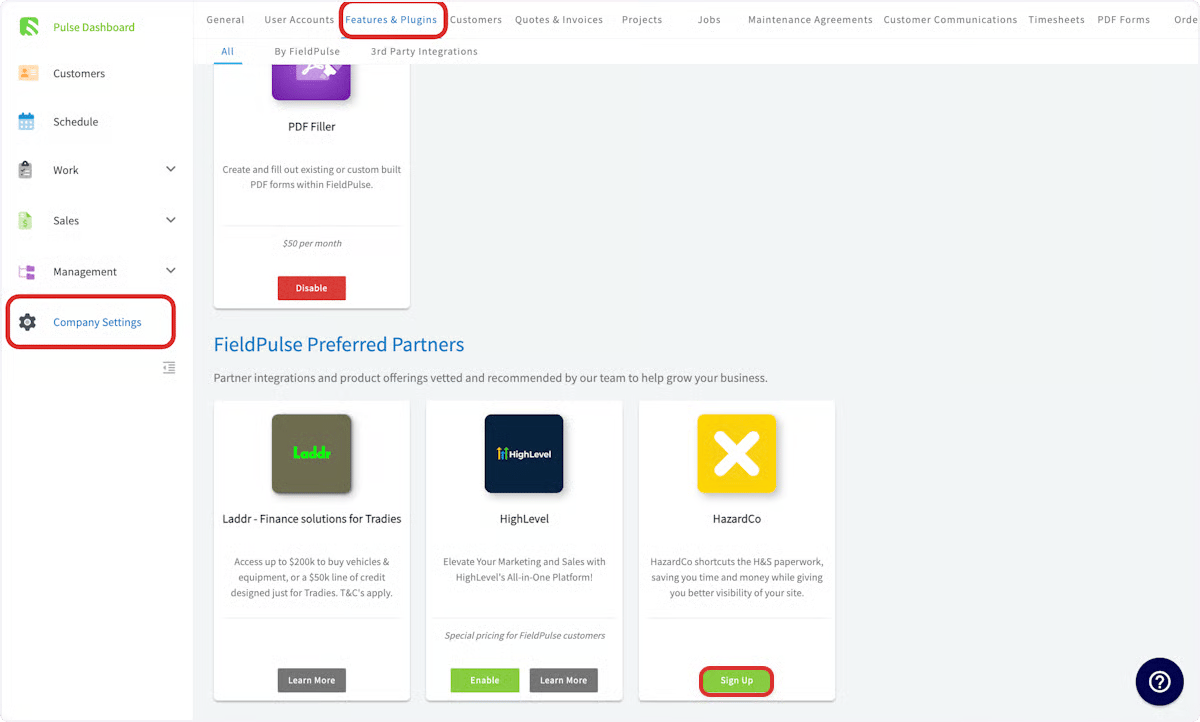1200x722 pixels.
Task: Expand the Sales menu chevron
Action: pyautogui.click(x=171, y=220)
